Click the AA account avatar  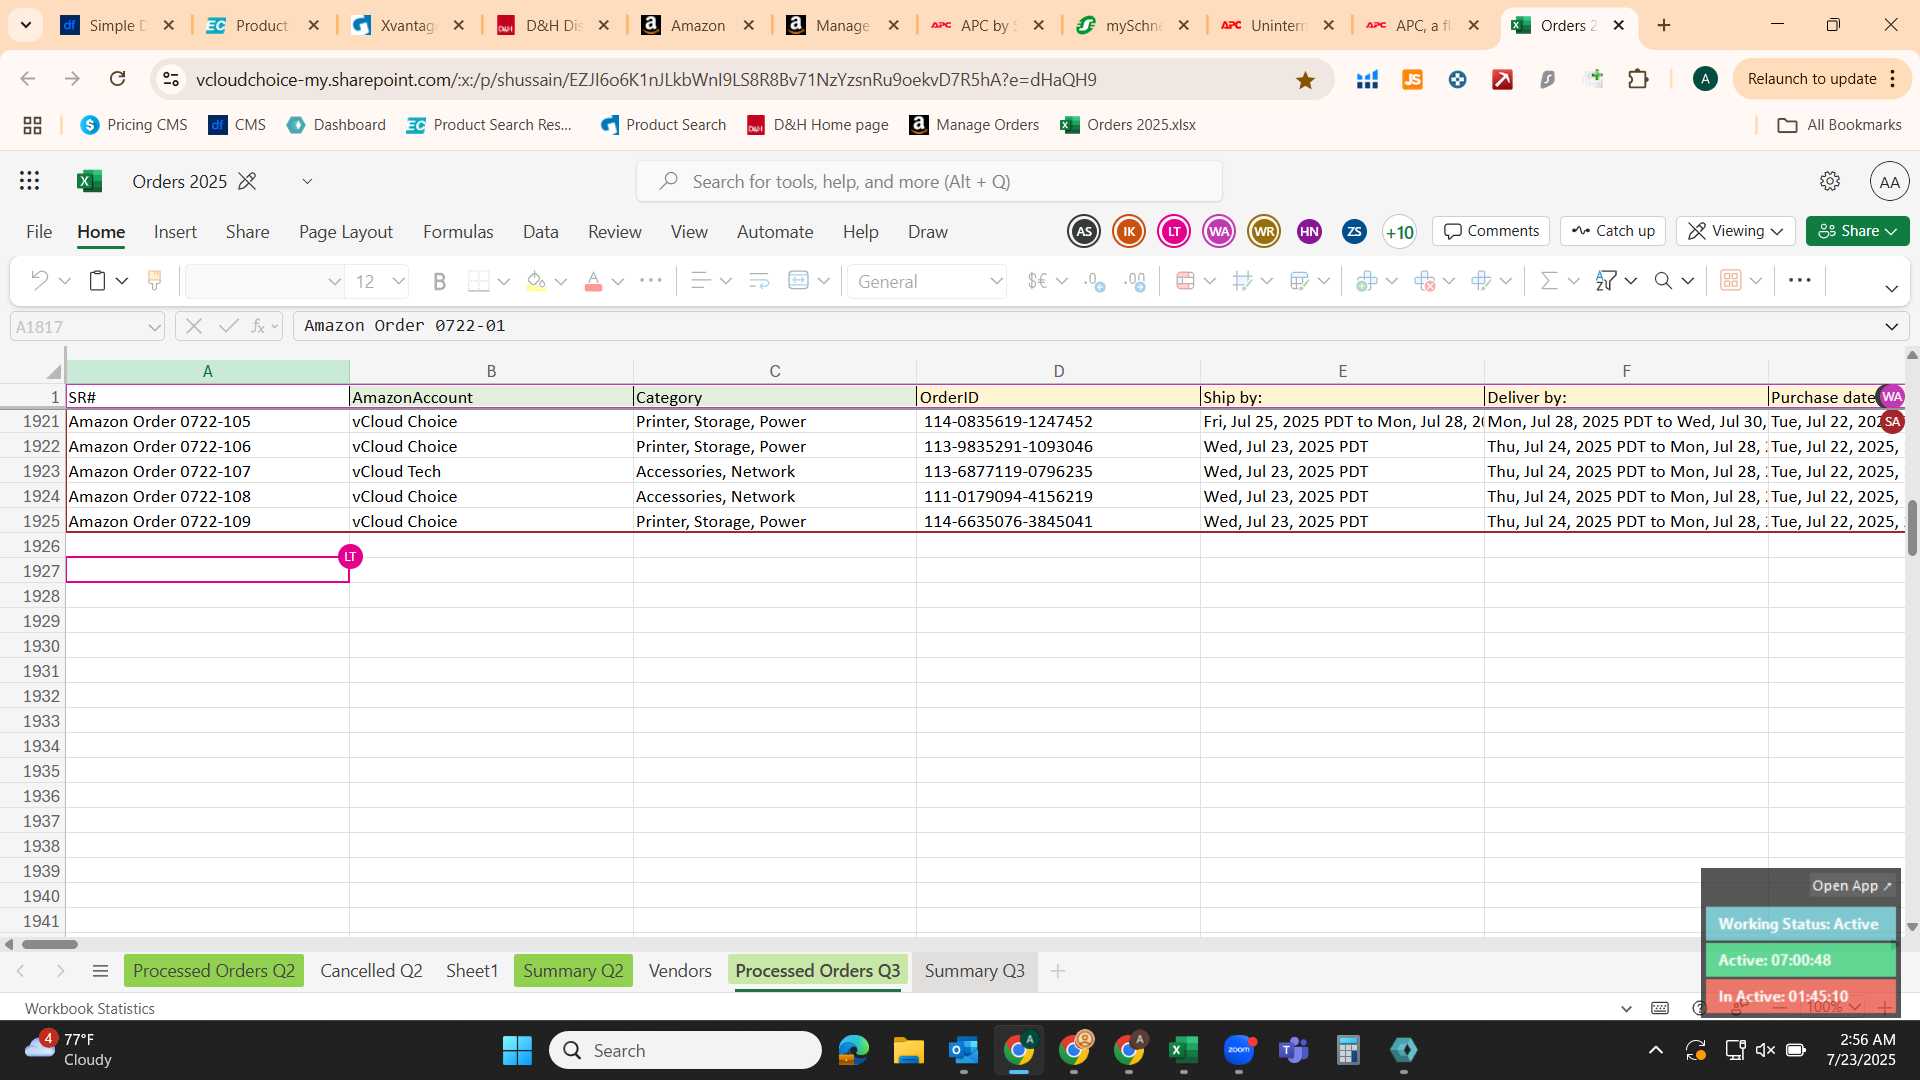1889,181
